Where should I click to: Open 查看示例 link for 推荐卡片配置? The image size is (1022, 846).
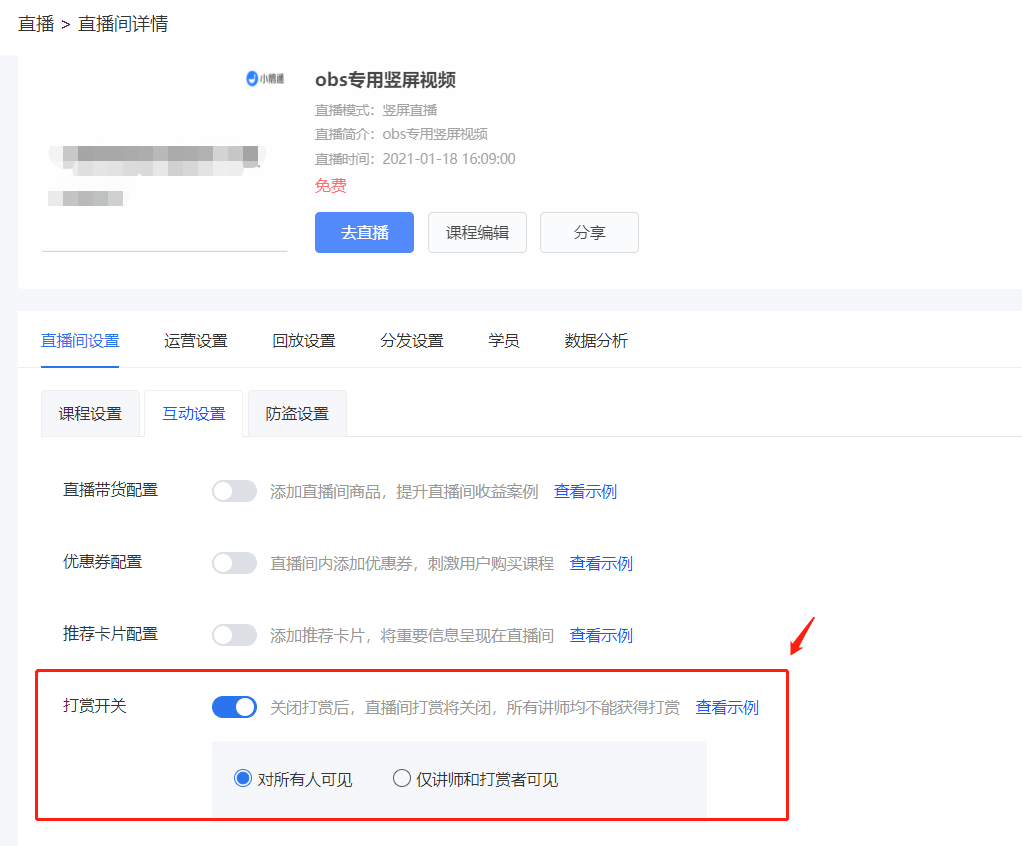click(x=601, y=635)
